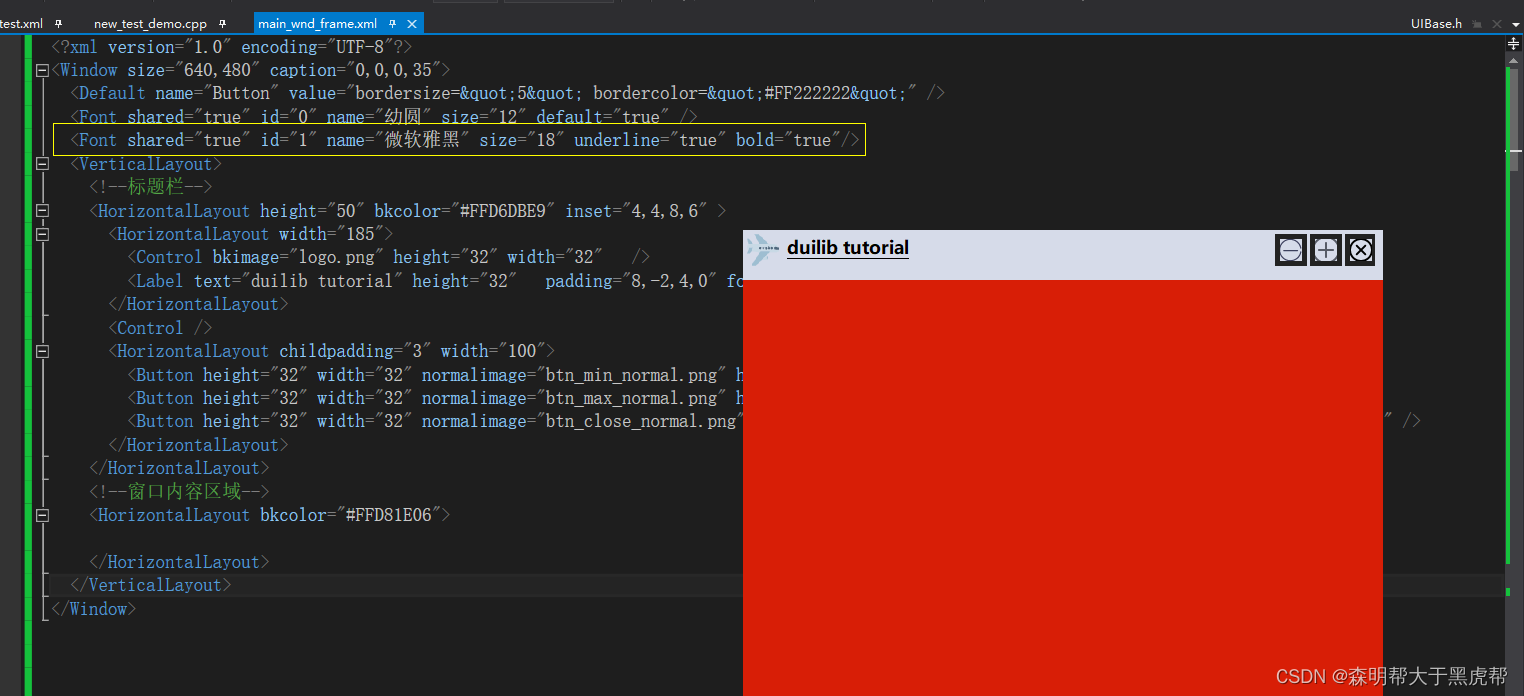
Task: Collapse the HorizontalLayout bkcolor="#FFD81E06" block
Action: pos(42,515)
